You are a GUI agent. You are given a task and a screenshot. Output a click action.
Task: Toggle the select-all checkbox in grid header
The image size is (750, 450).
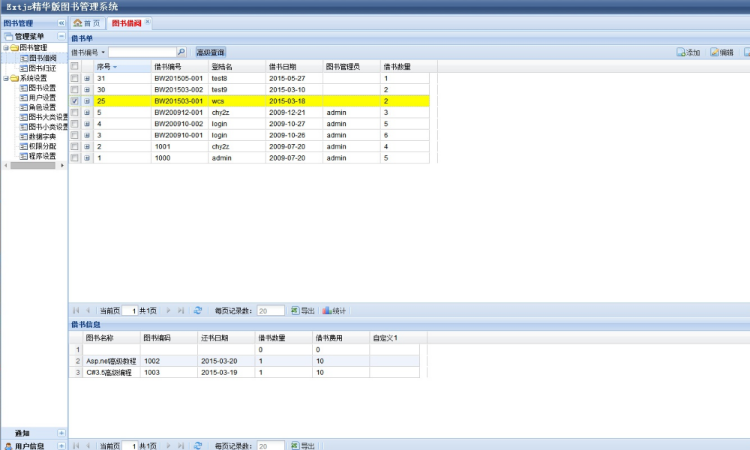75,66
